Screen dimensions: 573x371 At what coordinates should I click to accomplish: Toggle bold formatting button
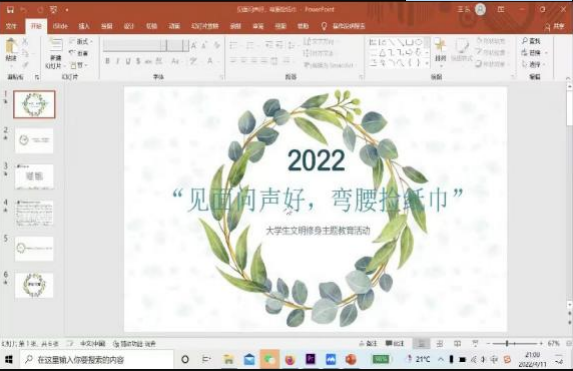[107, 61]
